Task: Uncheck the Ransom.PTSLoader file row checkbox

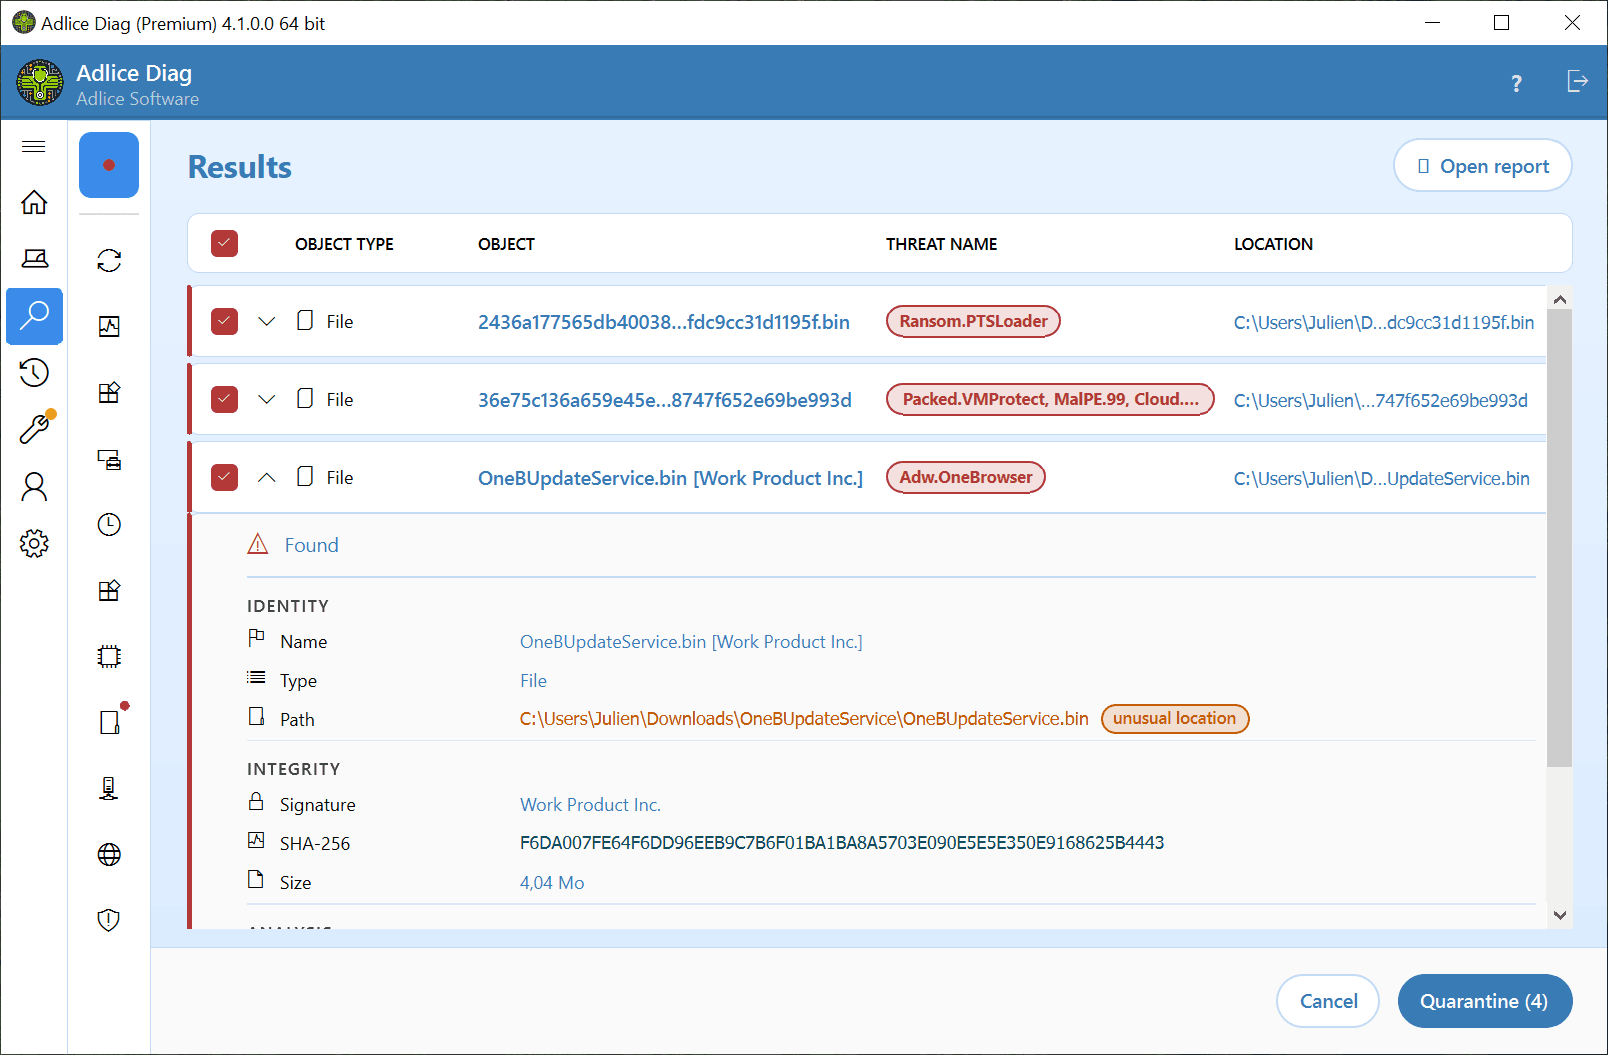Action: [x=224, y=321]
